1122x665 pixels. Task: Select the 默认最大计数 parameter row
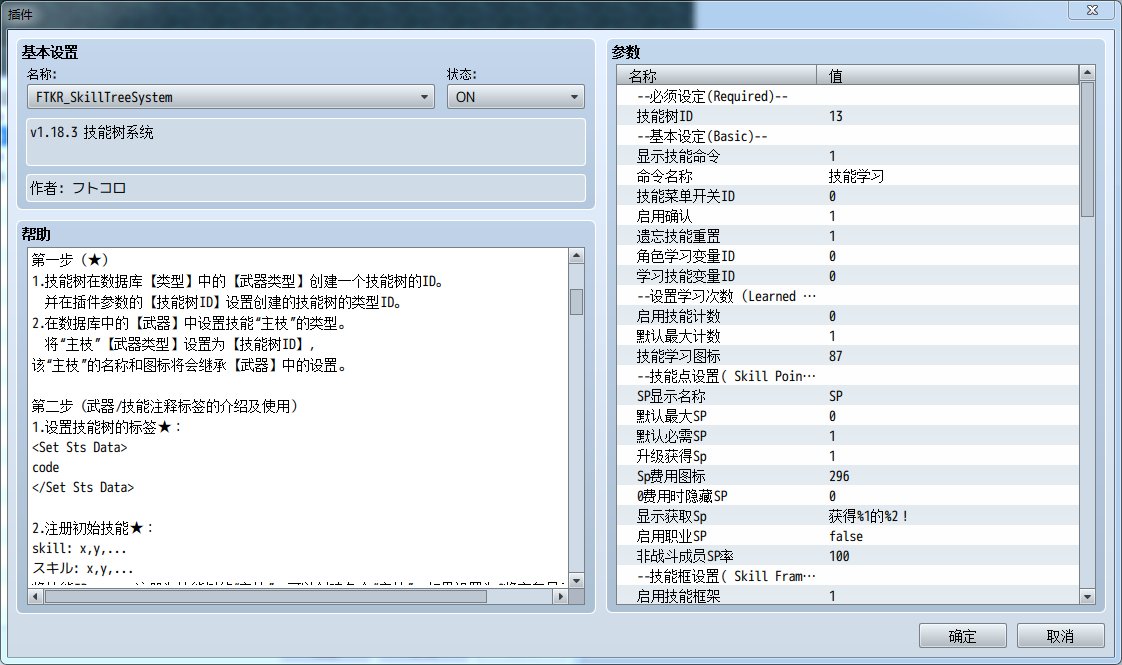click(x=848, y=336)
